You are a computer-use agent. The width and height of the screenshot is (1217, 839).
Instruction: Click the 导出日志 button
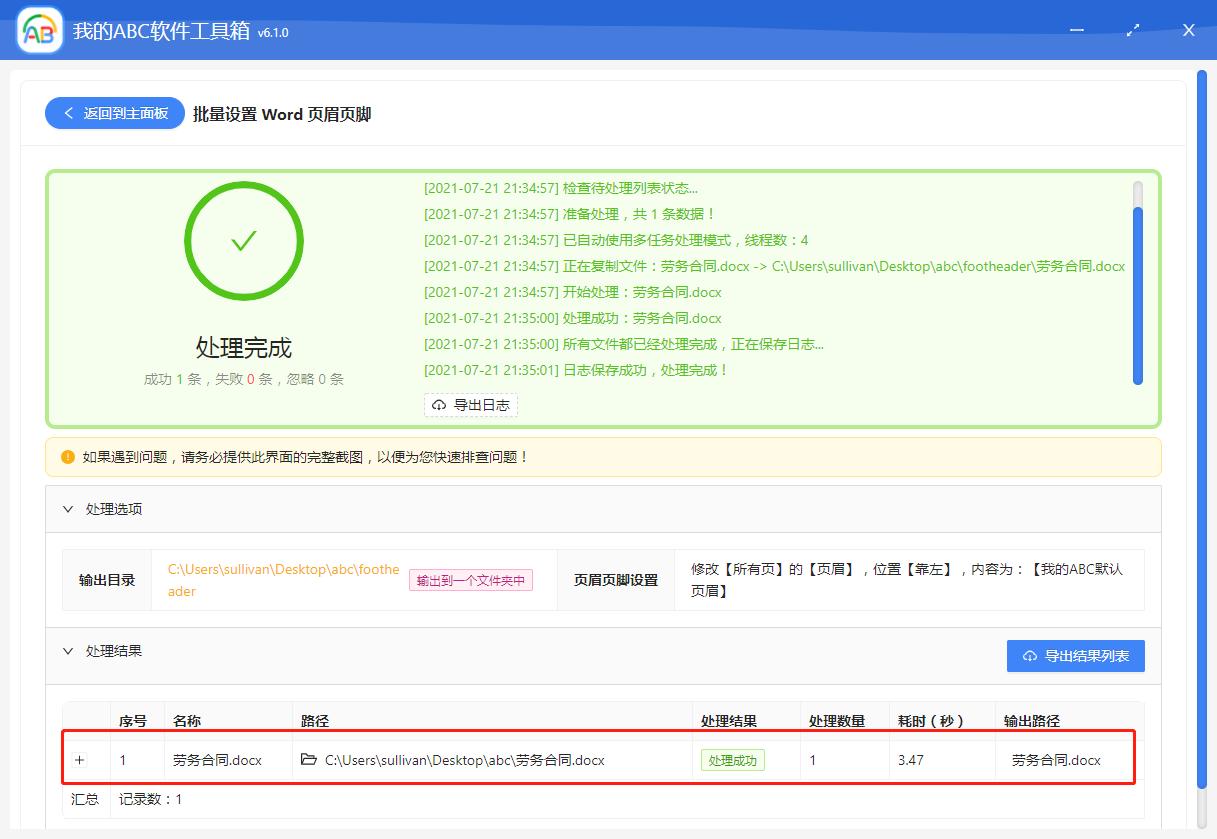471,405
